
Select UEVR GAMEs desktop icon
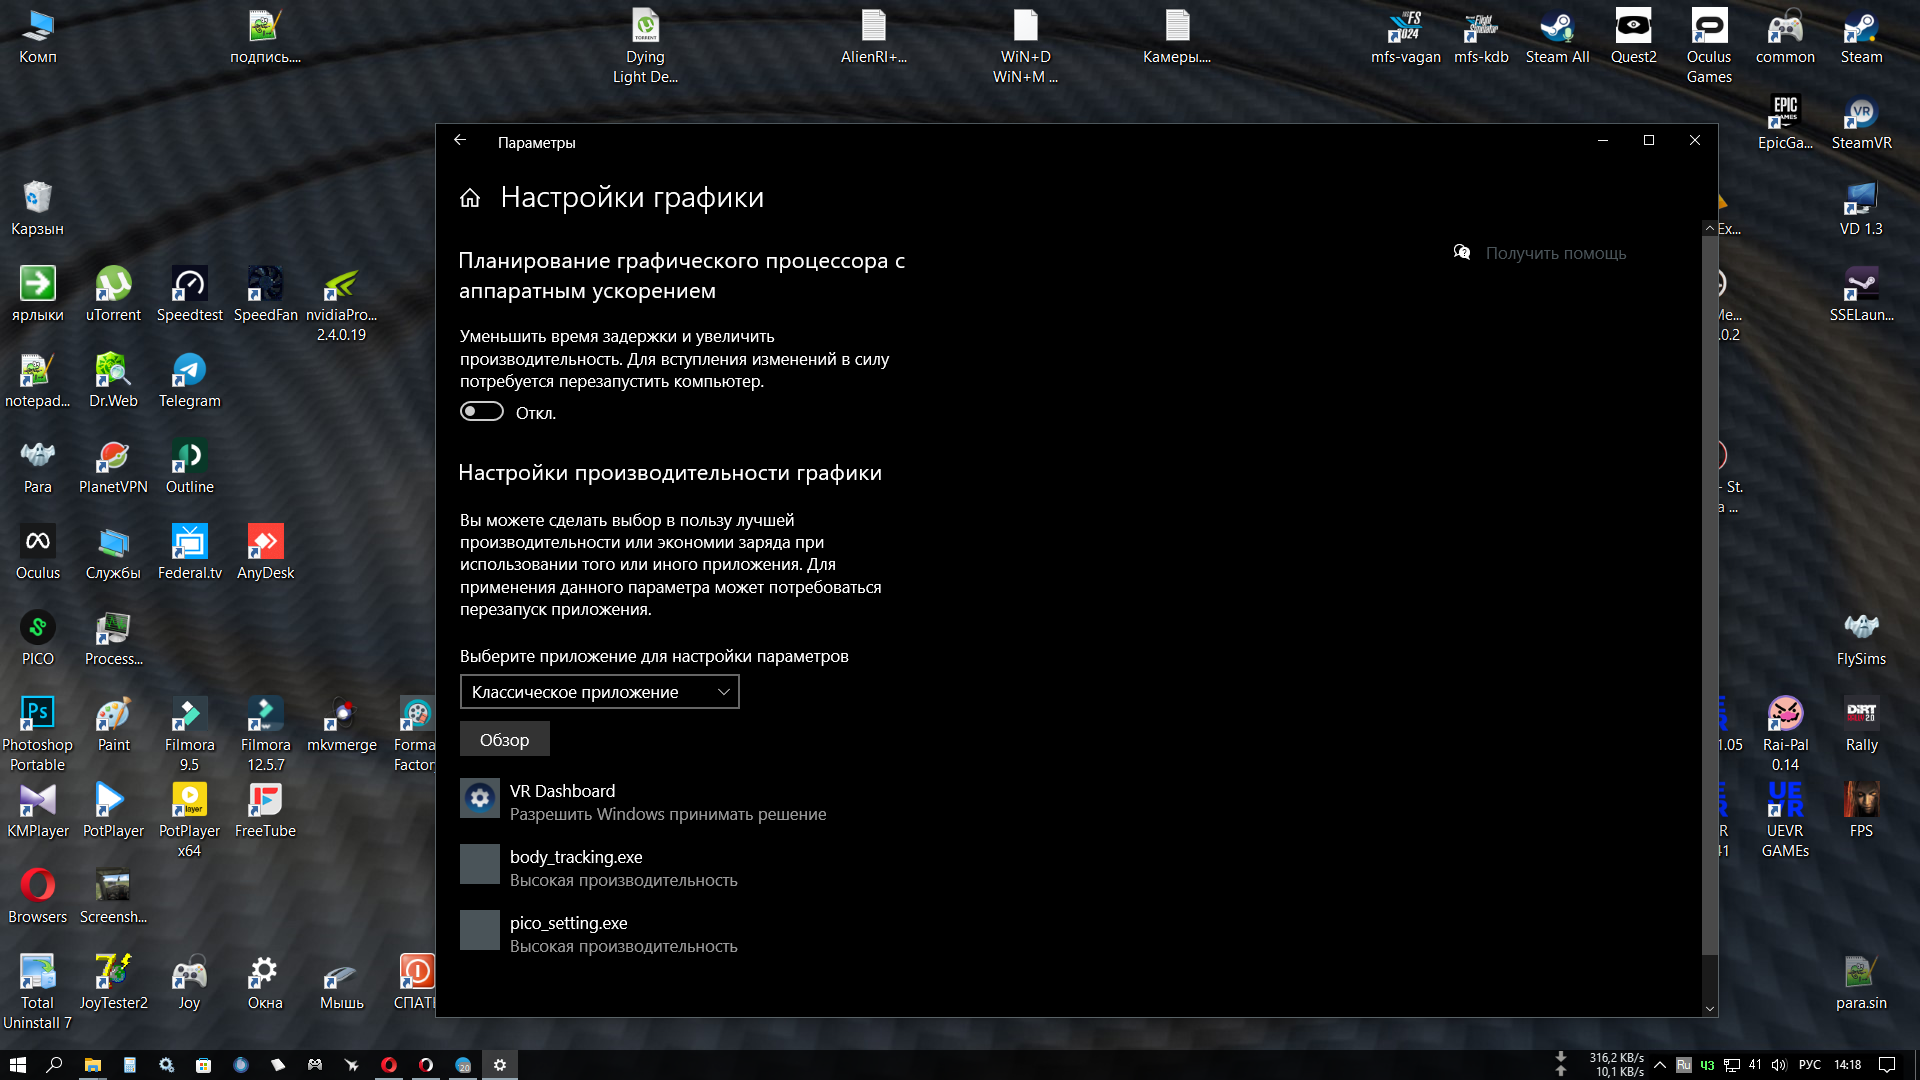[1785, 820]
